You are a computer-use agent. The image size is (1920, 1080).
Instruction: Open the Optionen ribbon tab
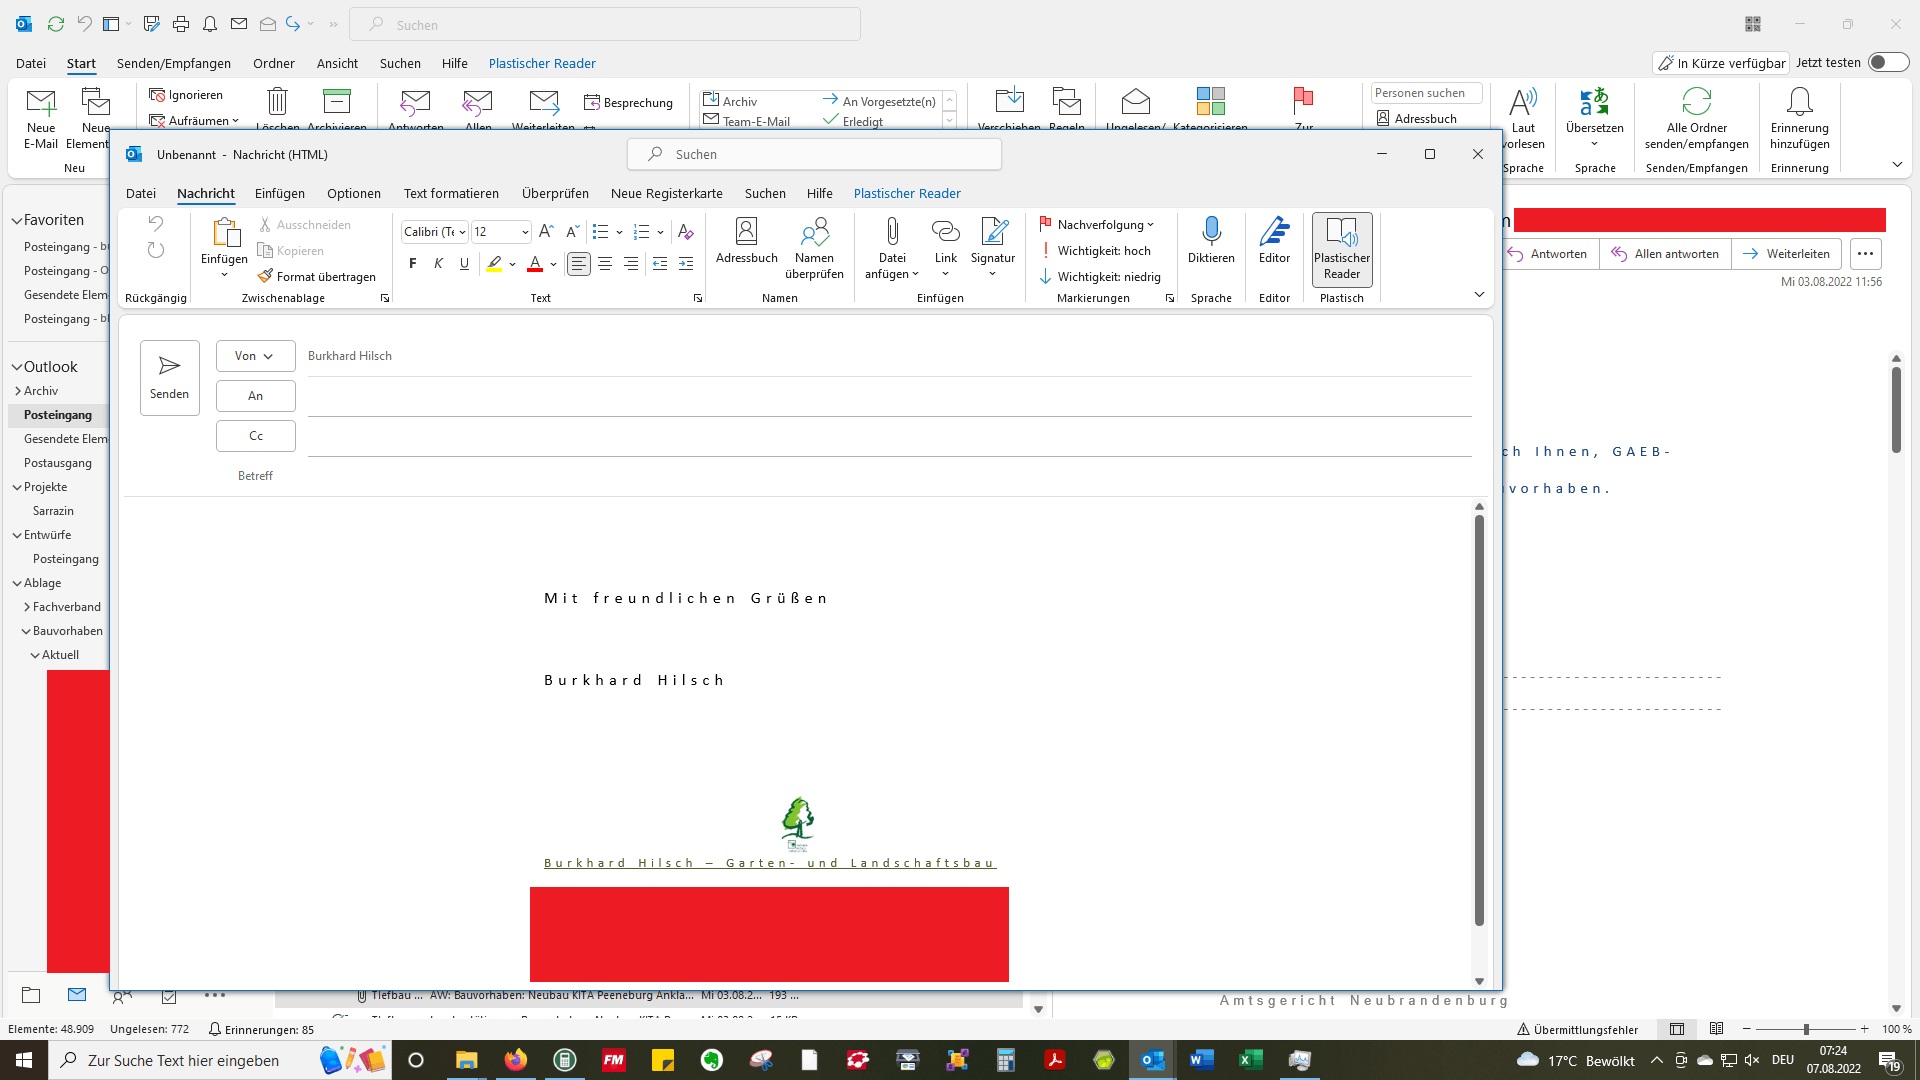click(353, 194)
